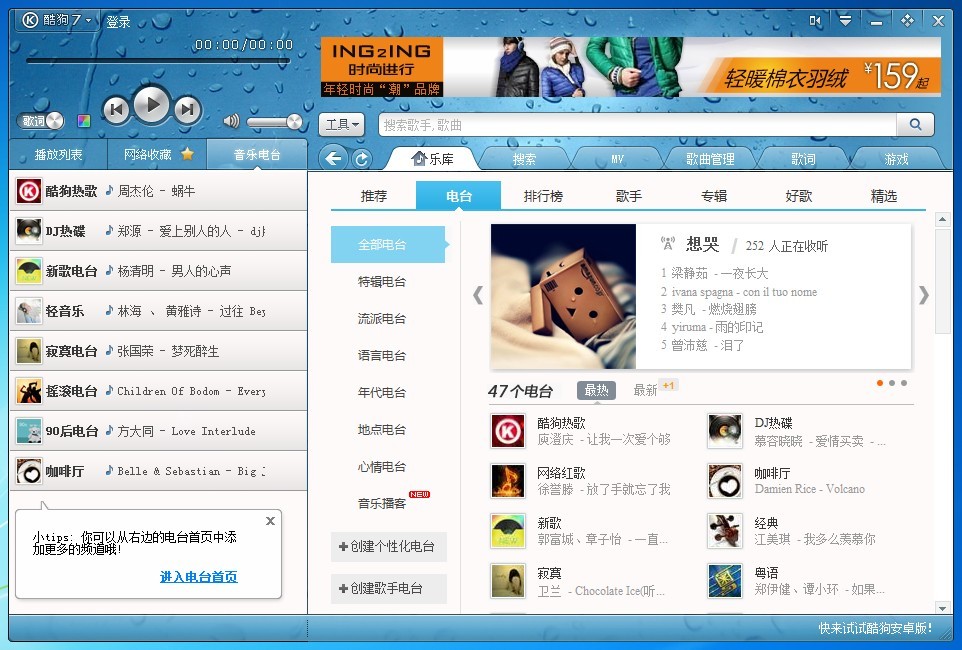Close the tips bubble with X
This screenshot has width=962, height=650.
click(270, 521)
